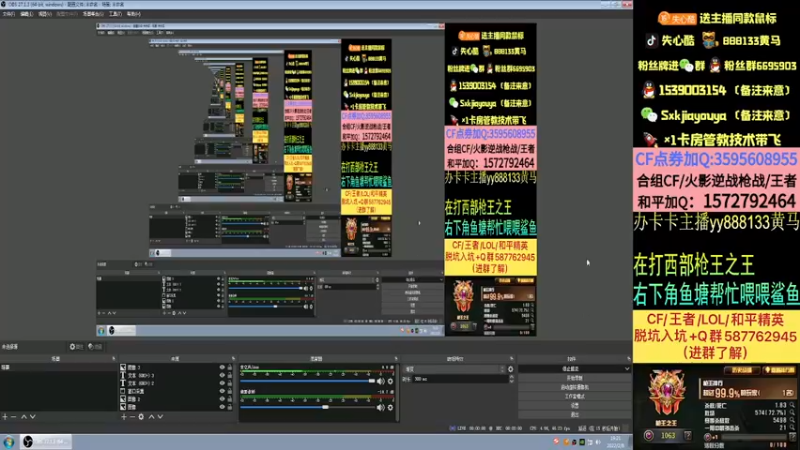Image resolution: width=800 pixels, height=450 pixels.
Task: Hide the 图像 3 source with its eye icon
Action: pyautogui.click(x=222, y=367)
